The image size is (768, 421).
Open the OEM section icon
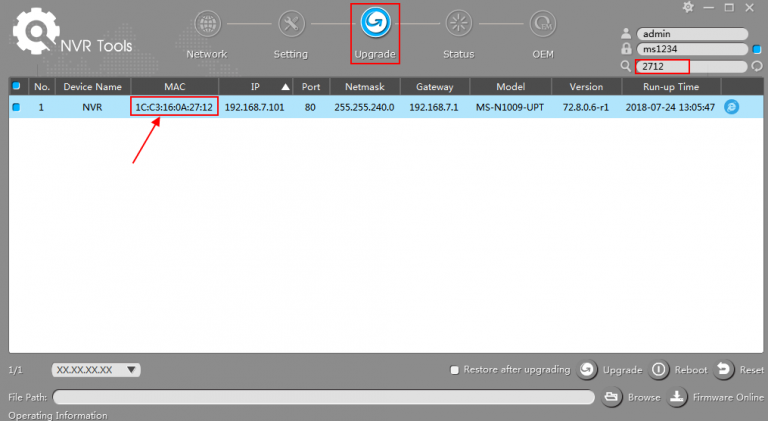pos(542,23)
